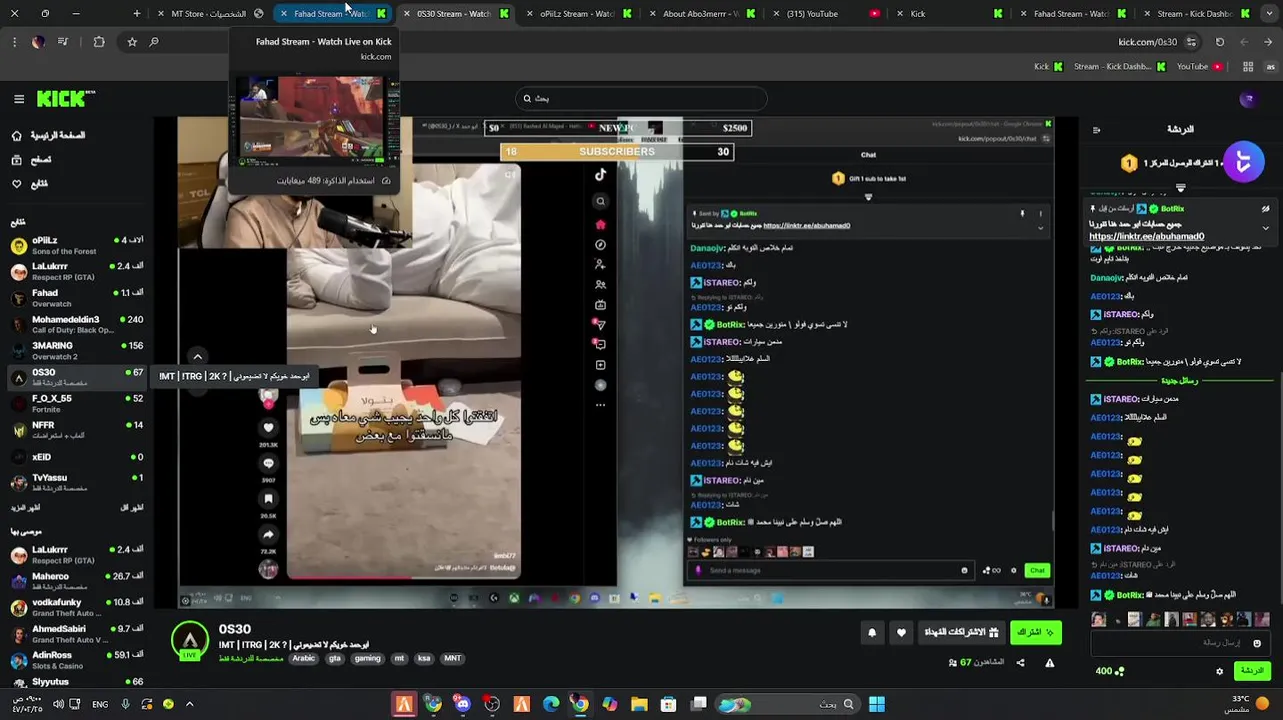Open Fahad Overwatch channel in sidebar
Viewport: 1283px width, 720px height.
[77, 298]
